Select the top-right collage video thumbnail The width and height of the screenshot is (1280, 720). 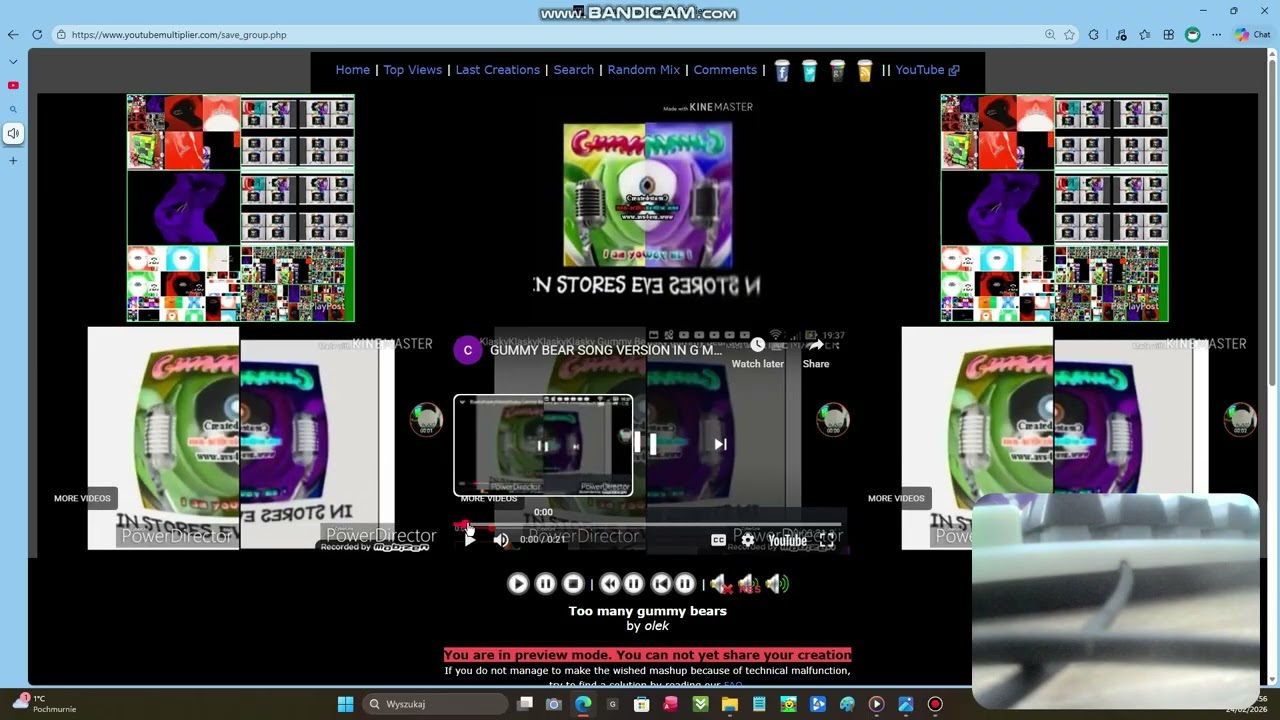pyautogui.click(x=1054, y=208)
